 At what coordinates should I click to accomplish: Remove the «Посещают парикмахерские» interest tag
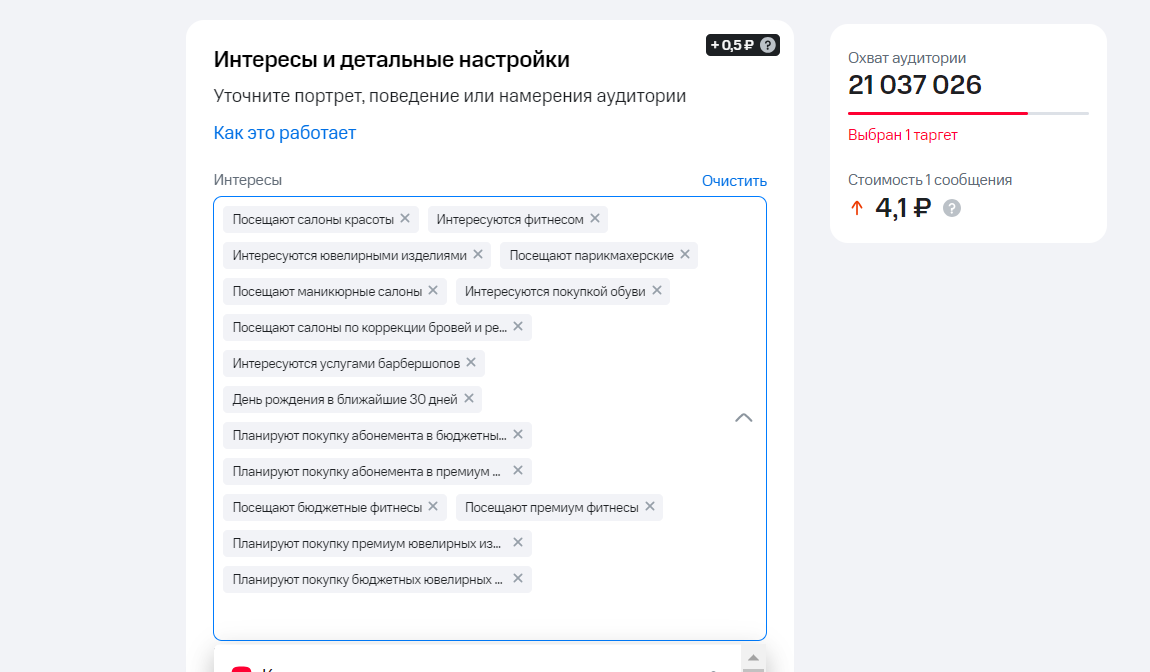684,255
